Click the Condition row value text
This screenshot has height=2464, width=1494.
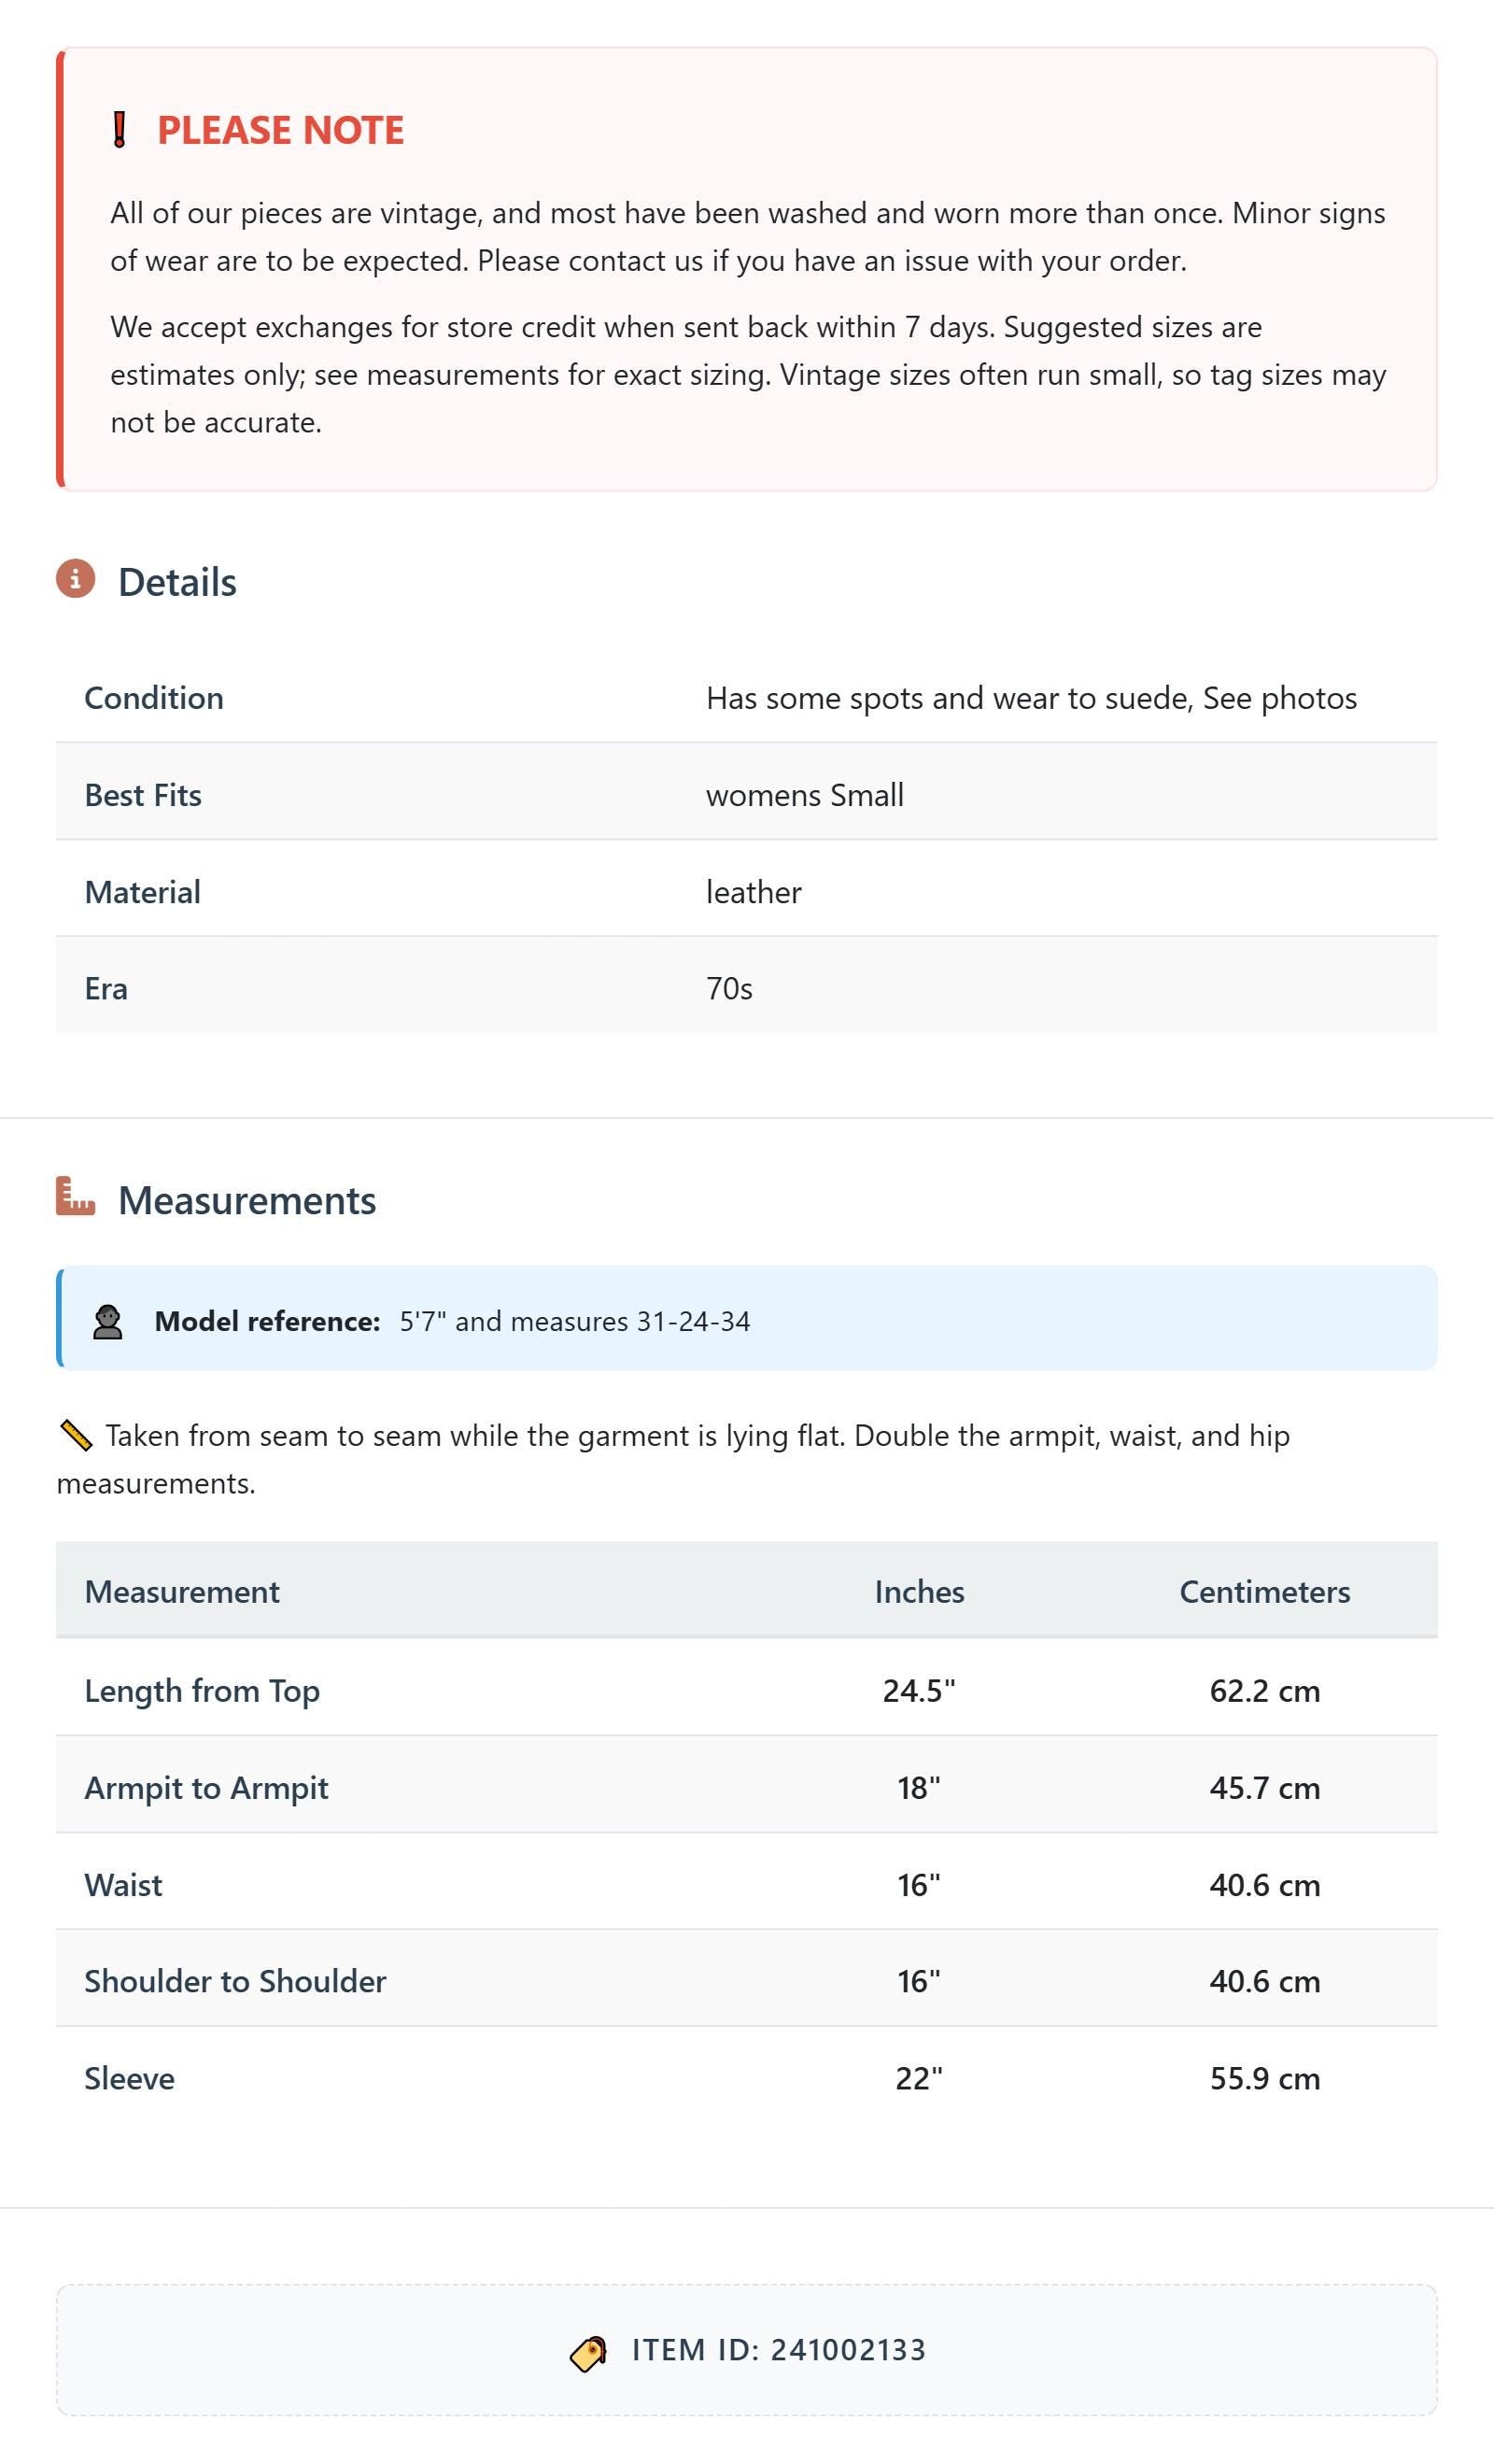point(1031,698)
